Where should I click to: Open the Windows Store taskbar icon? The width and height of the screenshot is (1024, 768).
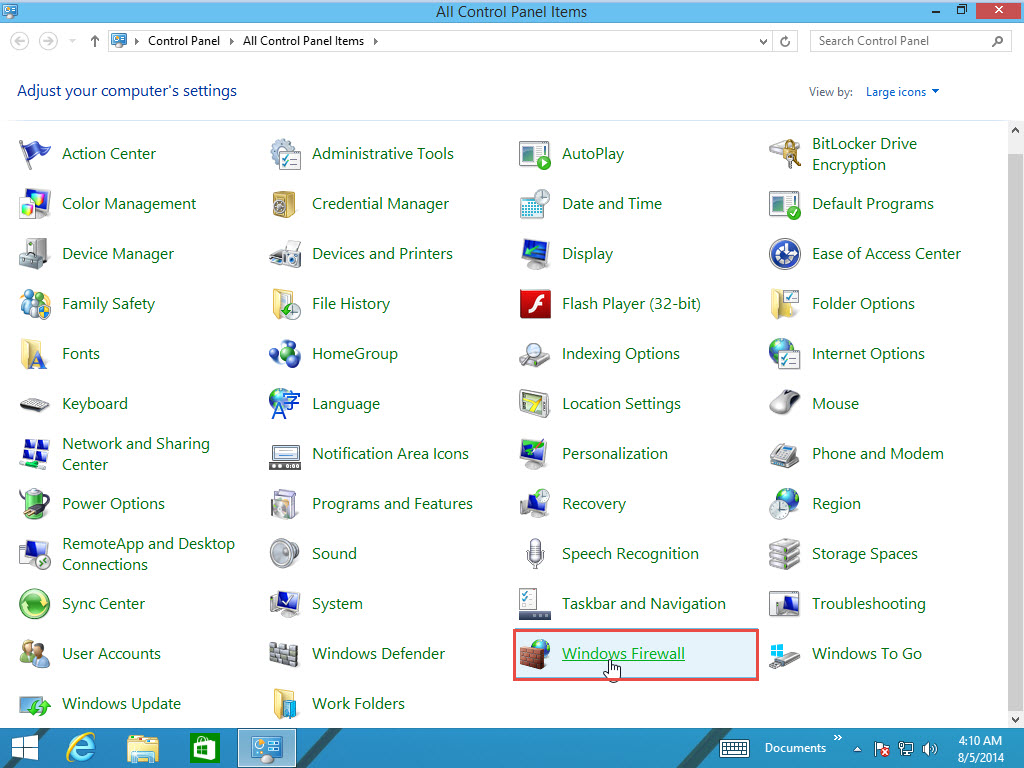point(204,748)
